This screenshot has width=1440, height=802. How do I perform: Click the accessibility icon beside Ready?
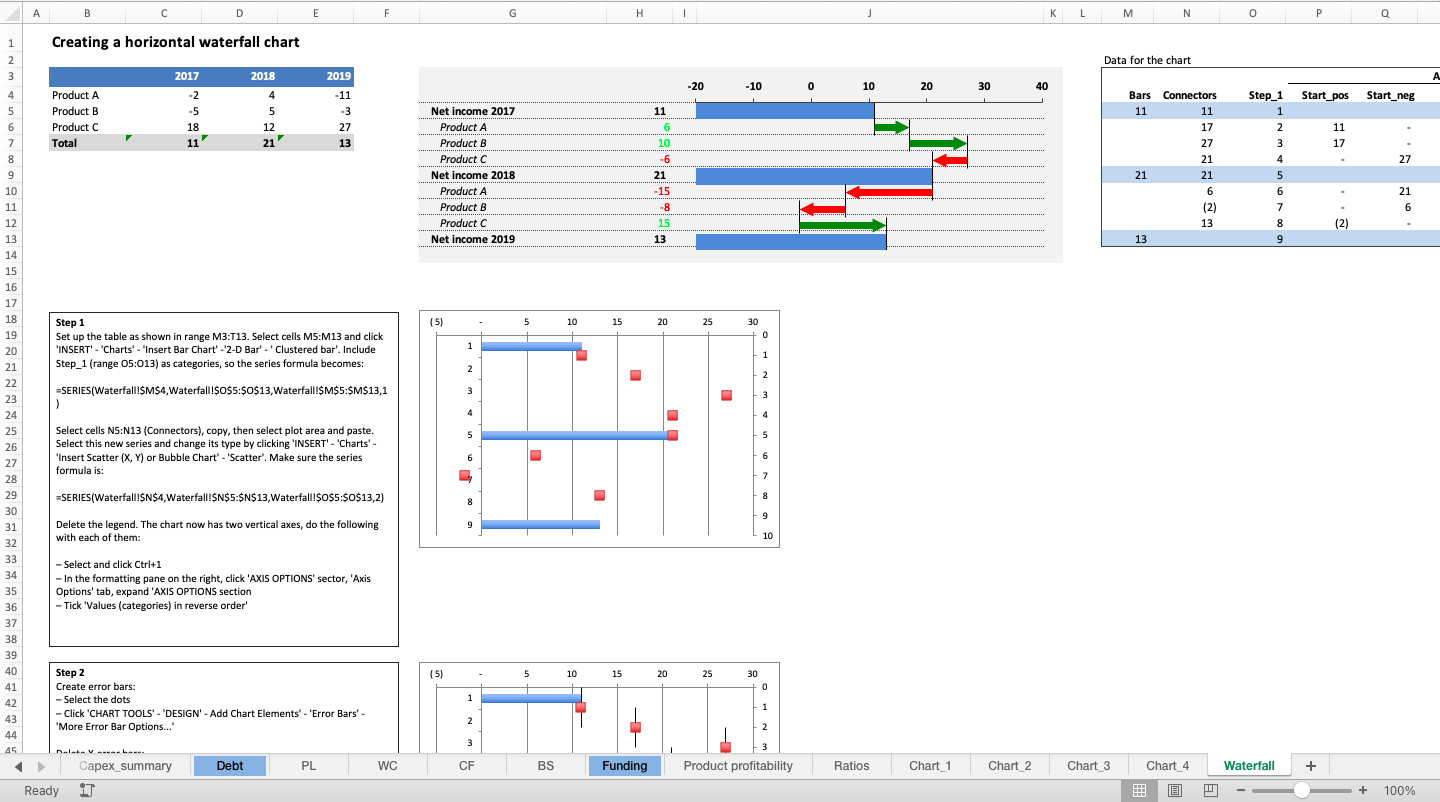point(87,791)
